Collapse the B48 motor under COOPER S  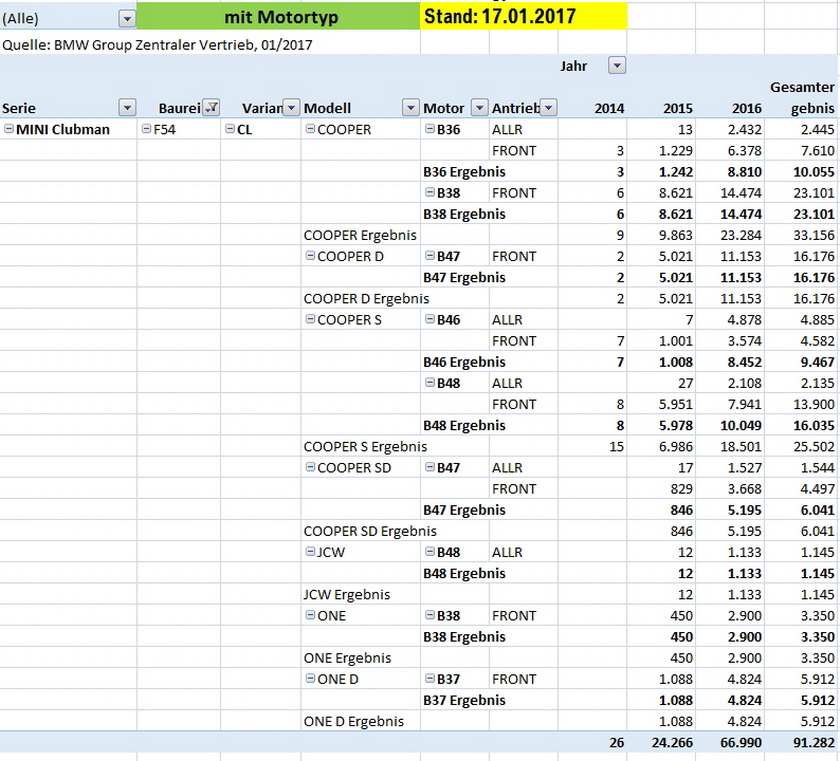pyautogui.click(x=430, y=382)
